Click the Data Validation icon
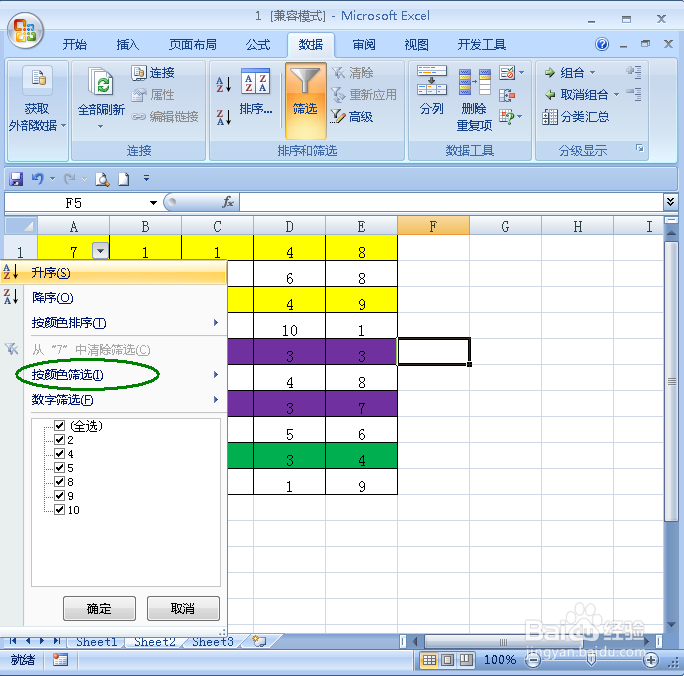The width and height of the screenshot is (684, 676). point(507,72)
